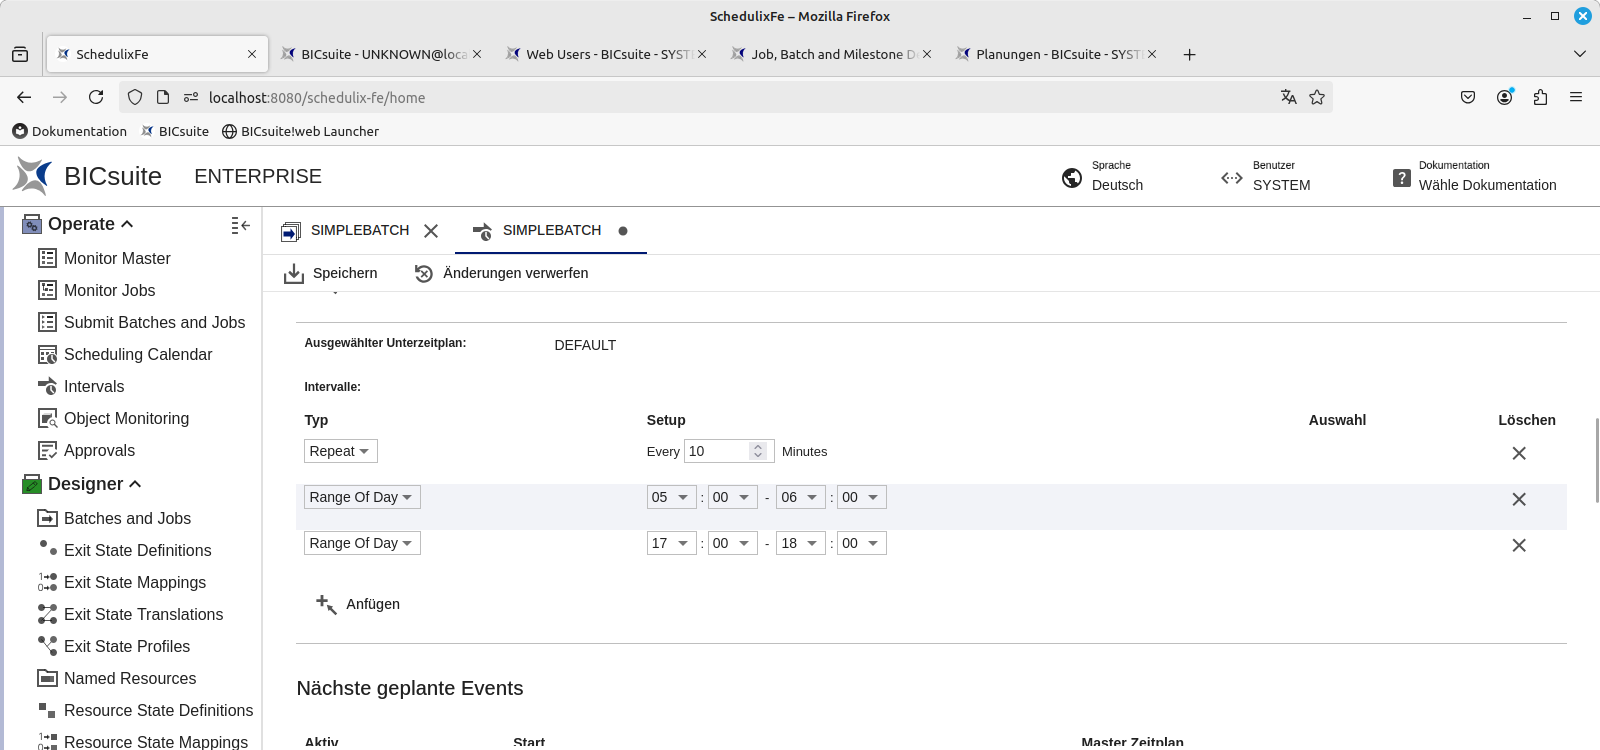Click the Every minutes number field

tap(716, 451)
